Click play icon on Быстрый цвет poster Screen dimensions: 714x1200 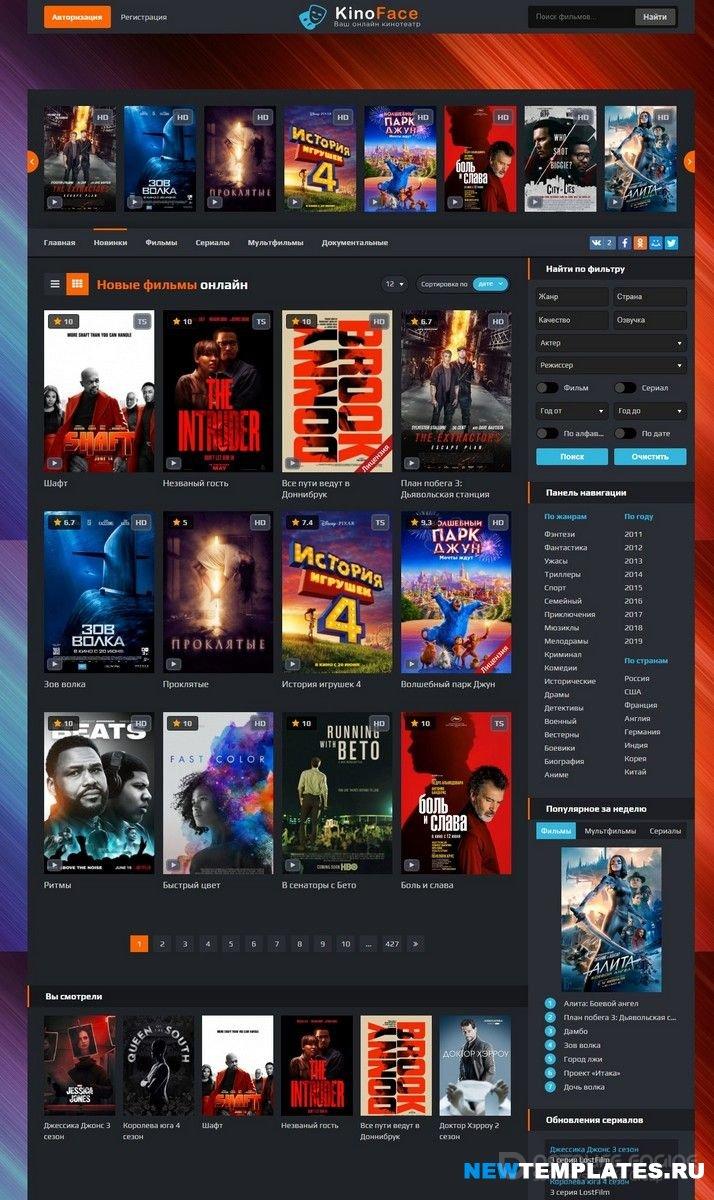click(173, 865)
